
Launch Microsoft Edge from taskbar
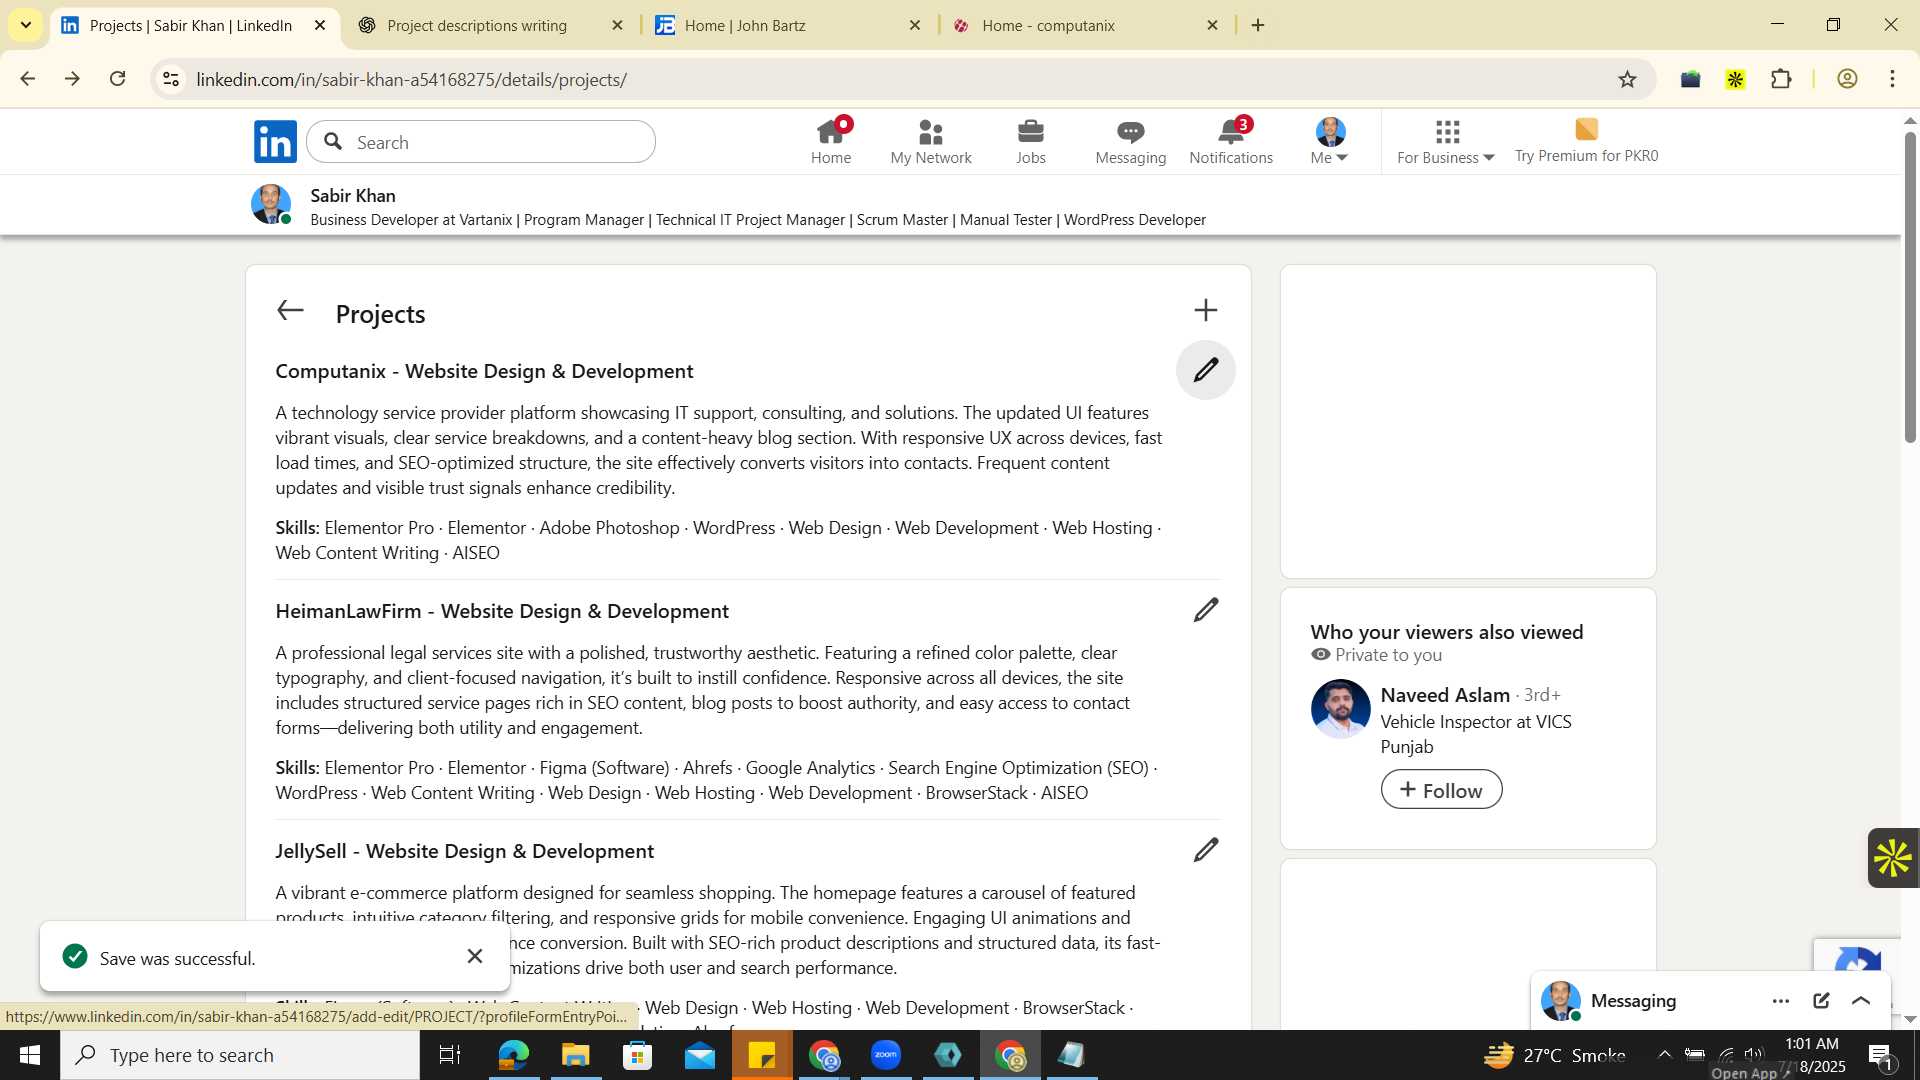[x=513, y=1055]
